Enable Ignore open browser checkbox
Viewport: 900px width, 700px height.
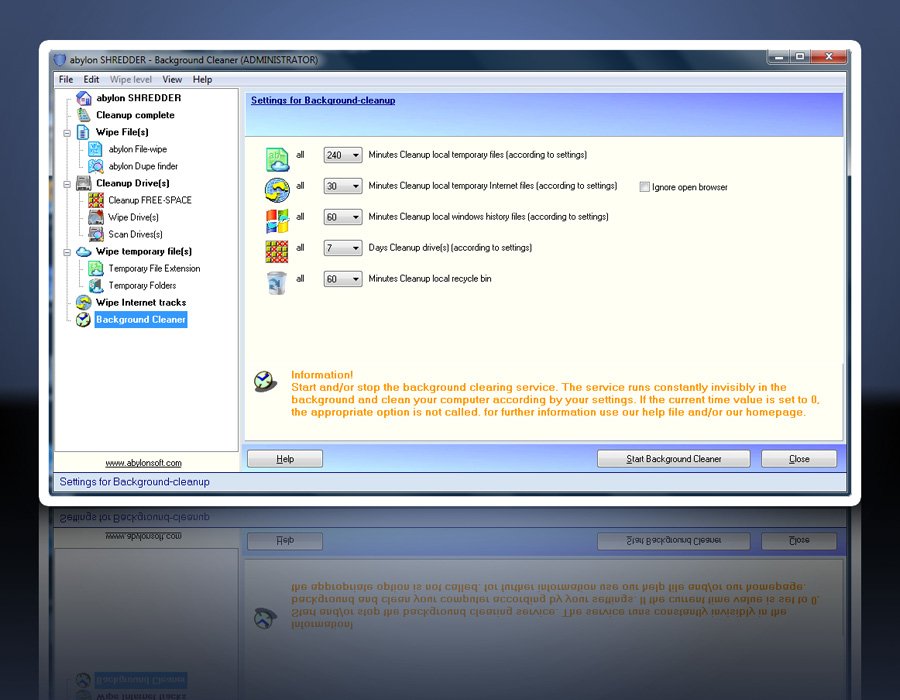pyautogui.click(x=645, y=187)
